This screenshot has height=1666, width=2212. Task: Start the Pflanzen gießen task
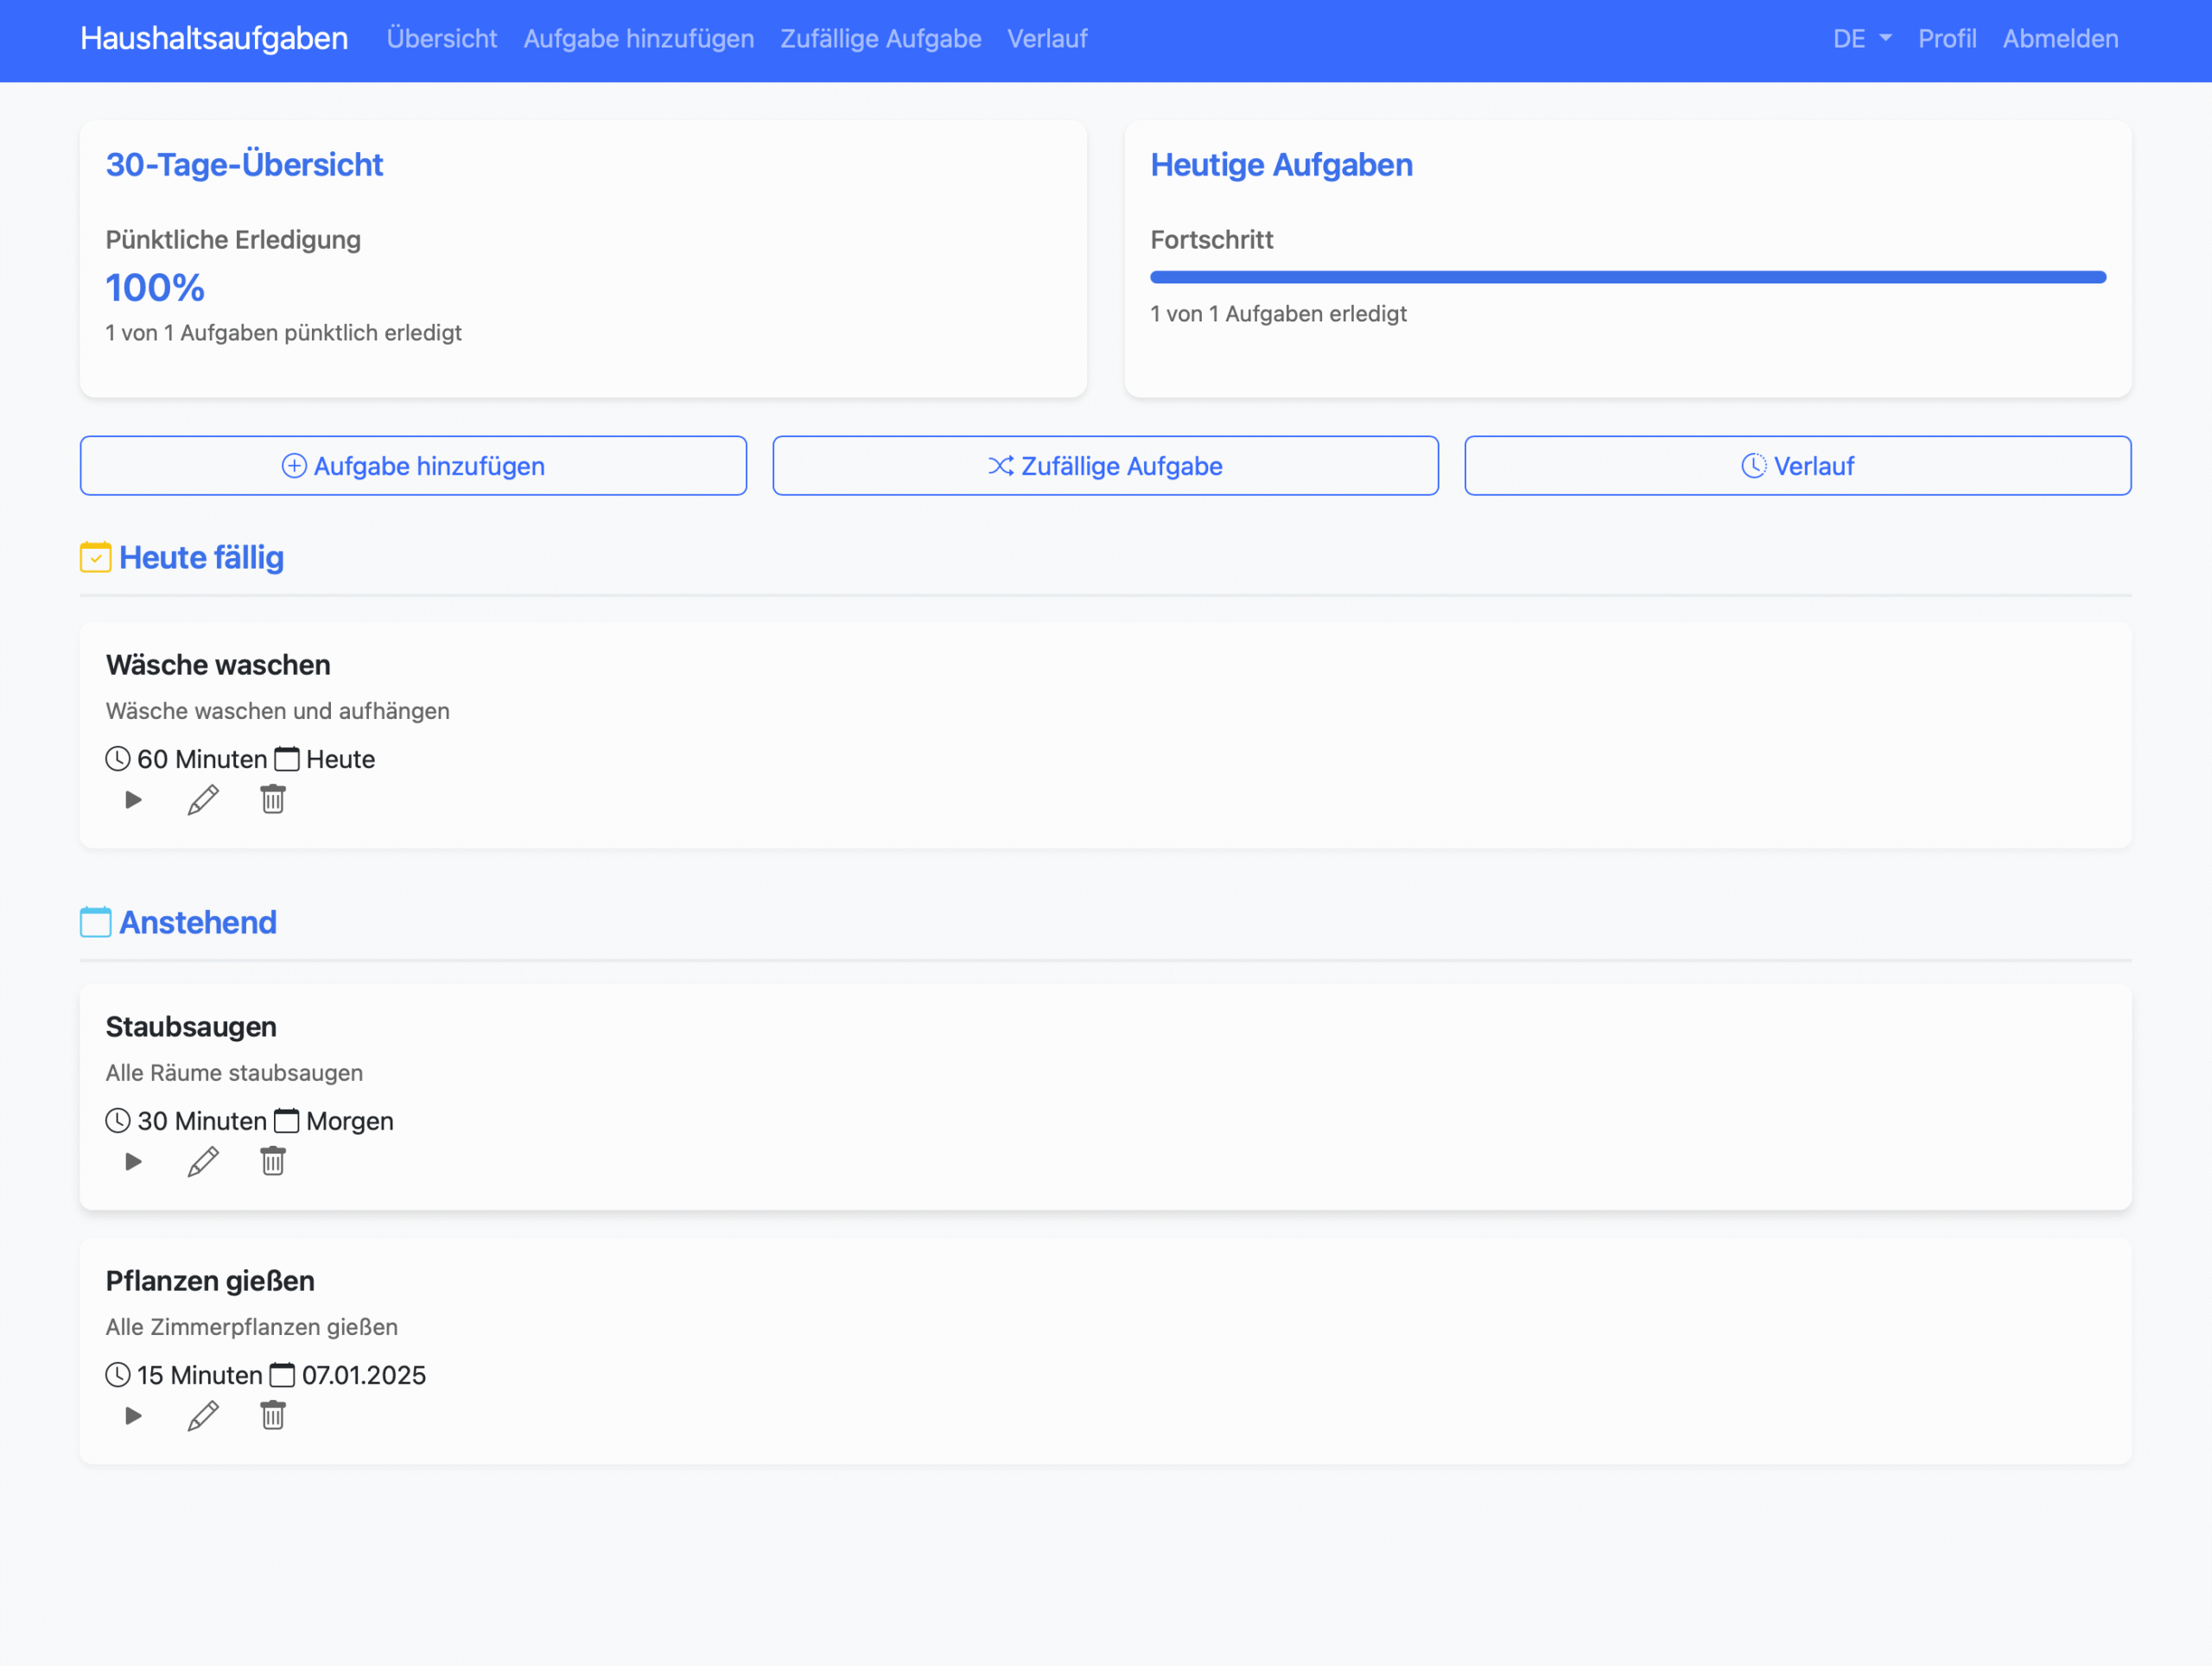point(133,1416)
